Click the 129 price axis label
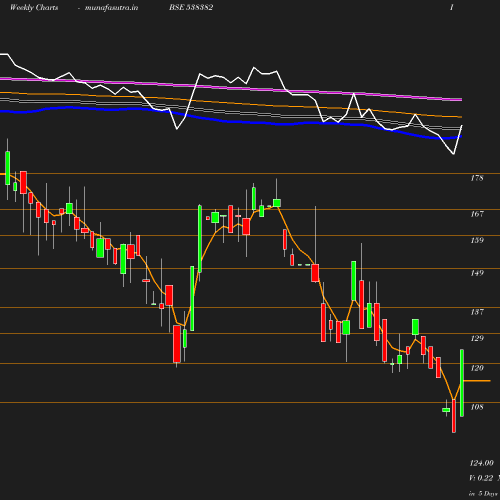 477,338
